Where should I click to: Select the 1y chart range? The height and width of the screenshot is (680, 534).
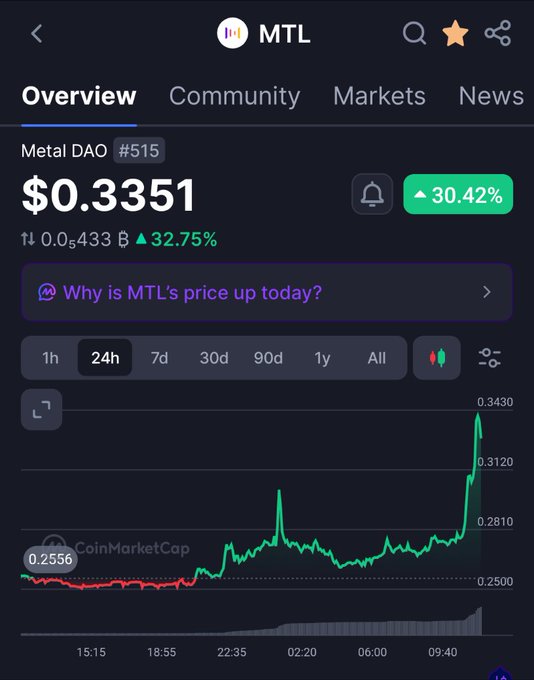pos(322,358)
